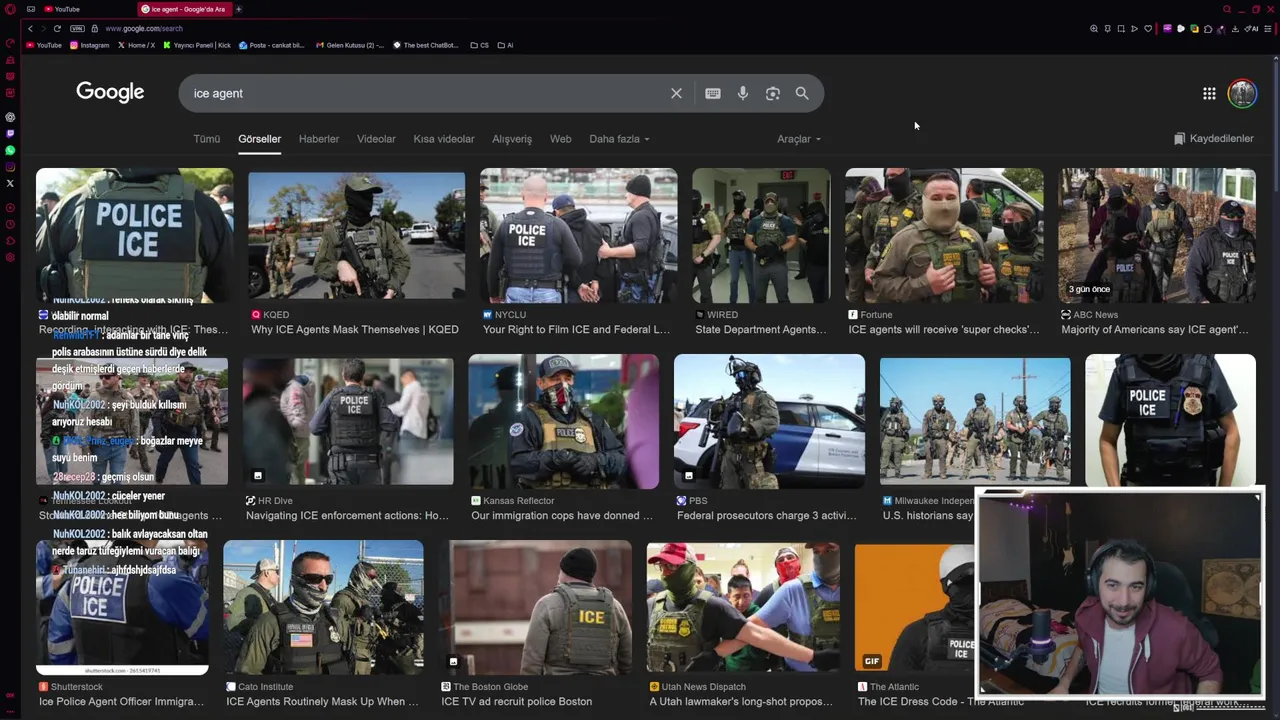This screenshot has width=1280, height=720.
Task: Switch to the Alışveriş tab
Action: pos(512,139)
